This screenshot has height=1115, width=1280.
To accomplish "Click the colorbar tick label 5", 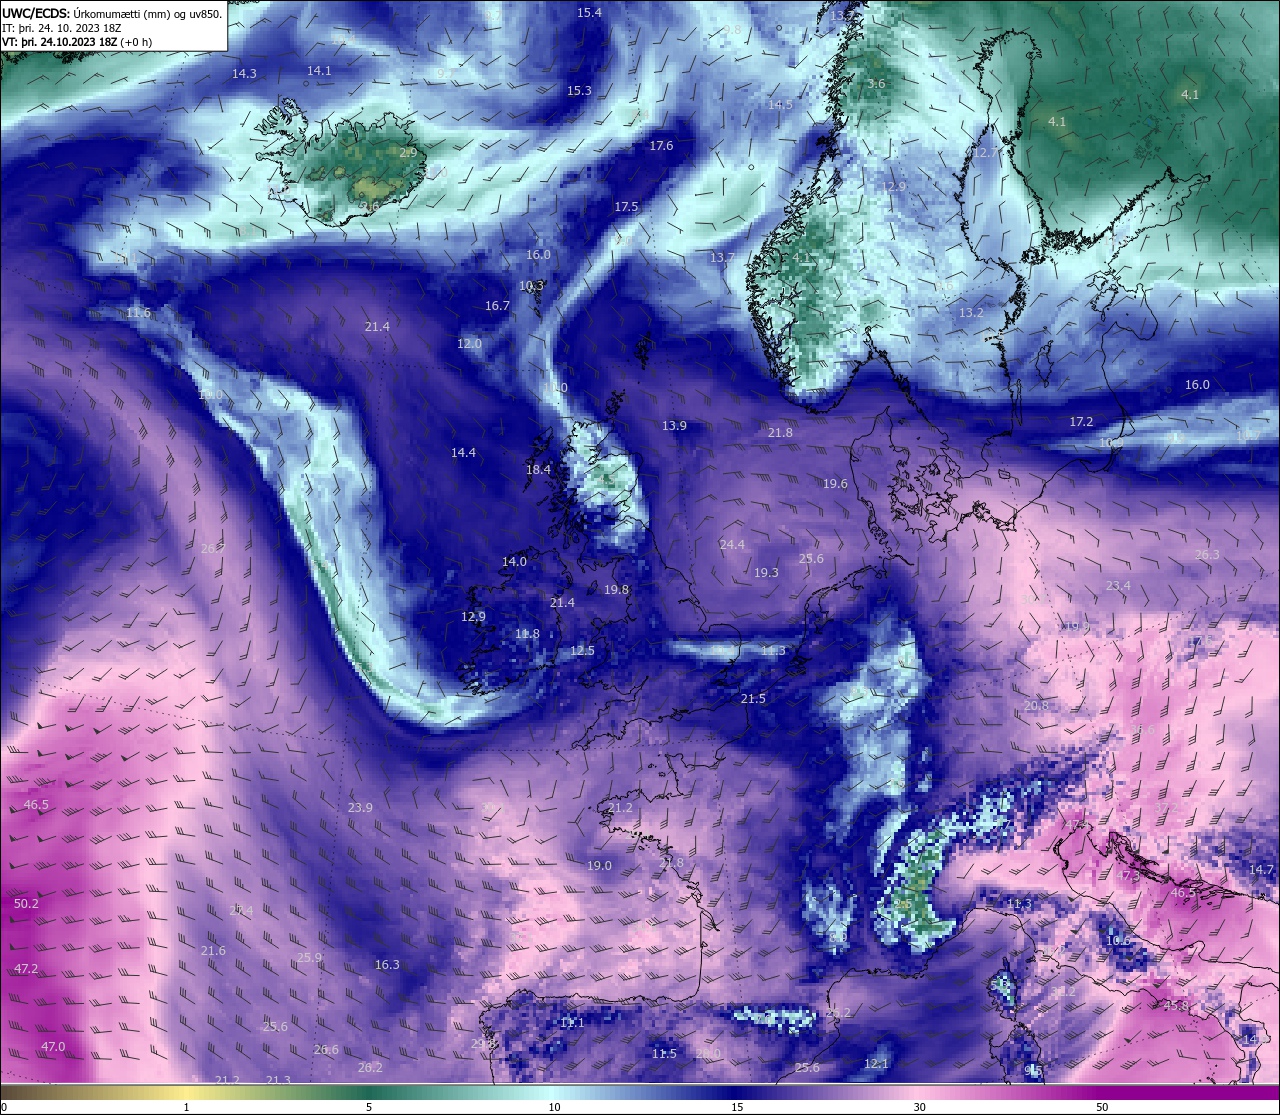I will 369,1107.
